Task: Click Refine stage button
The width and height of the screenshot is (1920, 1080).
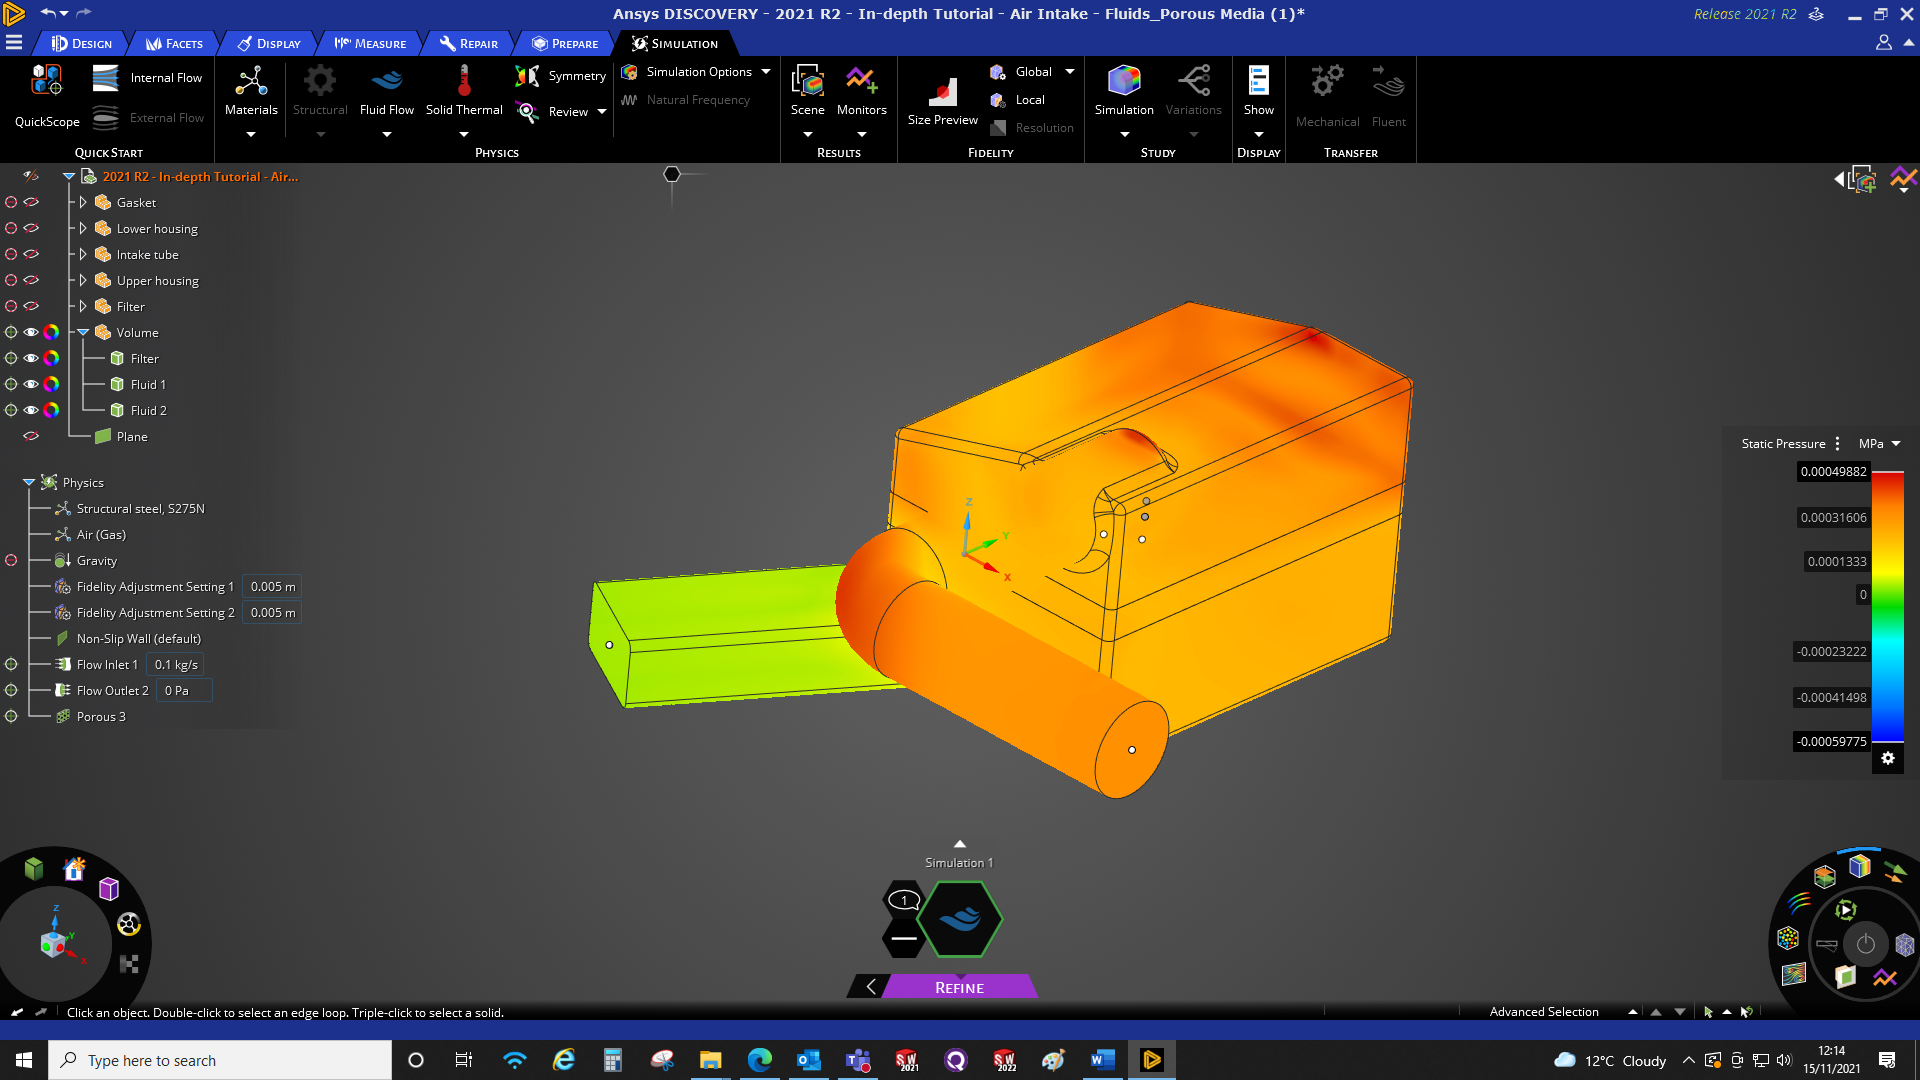Action: tap(959, 987)
